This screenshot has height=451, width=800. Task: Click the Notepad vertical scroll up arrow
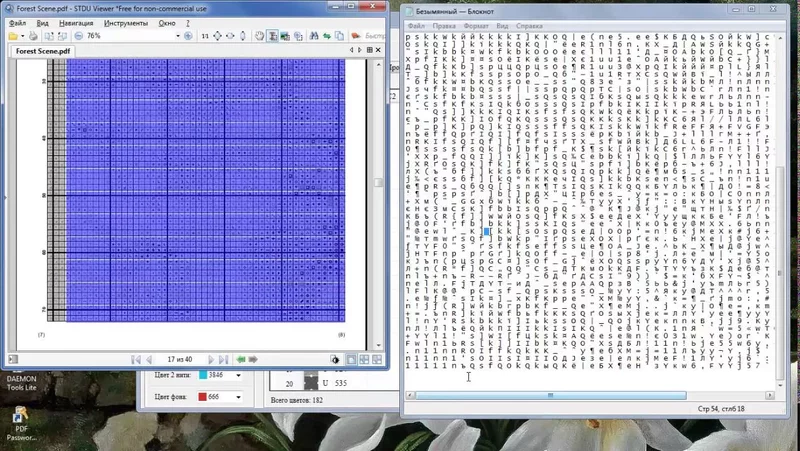780,38
